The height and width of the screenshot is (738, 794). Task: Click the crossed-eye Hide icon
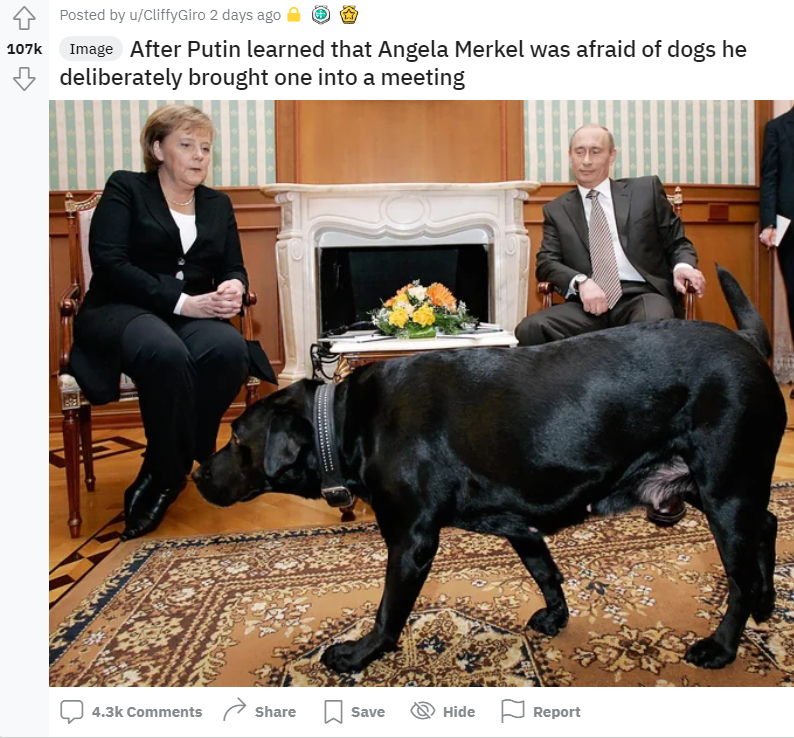click(423, 711)
